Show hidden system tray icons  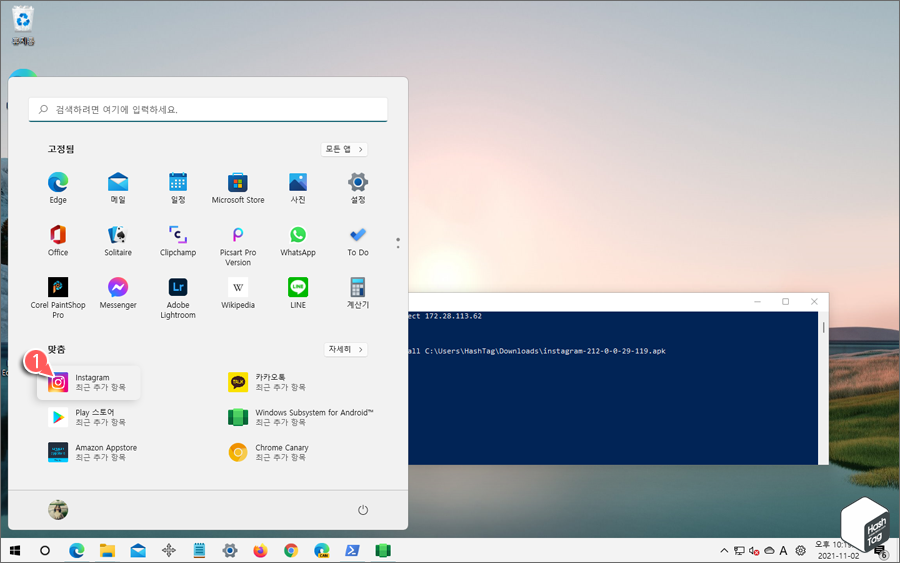pyautogui.click(x=724, y=551)
